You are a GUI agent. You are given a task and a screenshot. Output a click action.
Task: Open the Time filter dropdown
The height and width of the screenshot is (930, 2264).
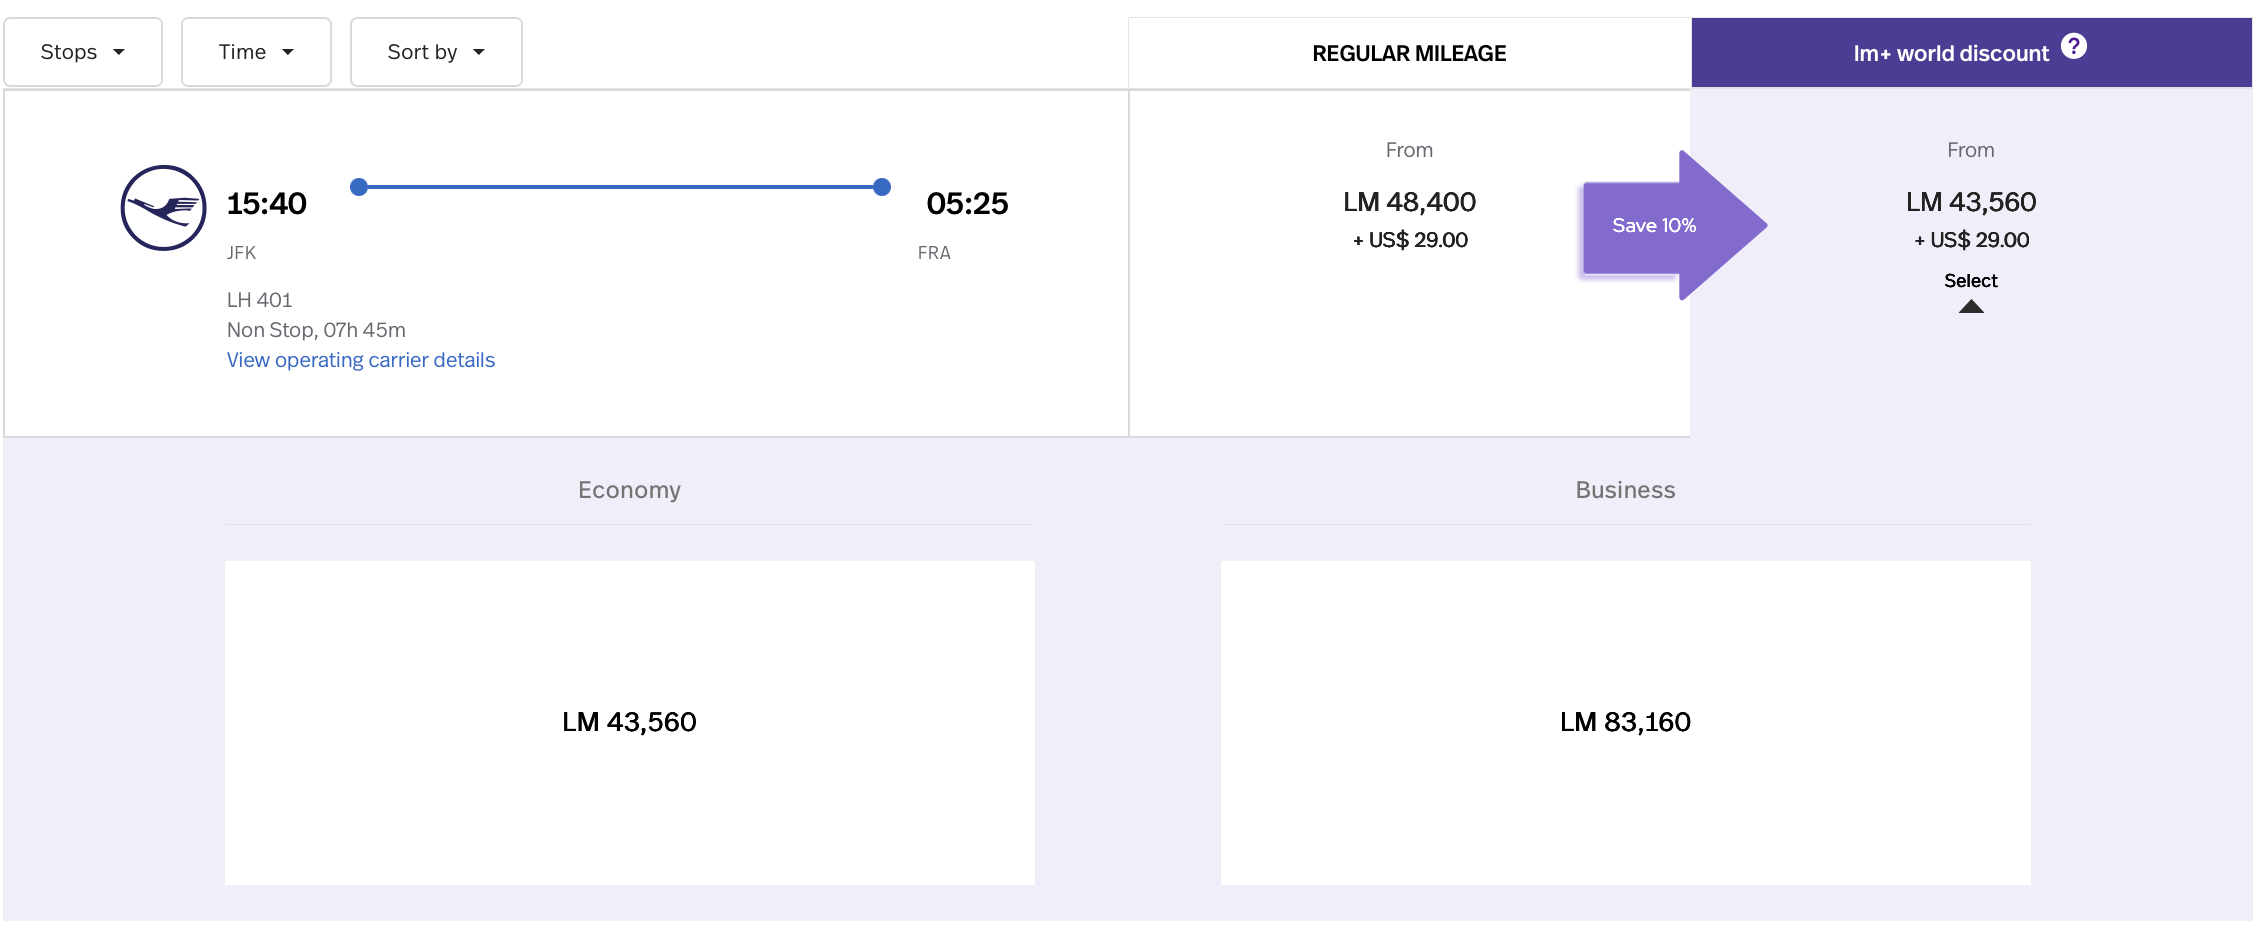click(256, 51)
